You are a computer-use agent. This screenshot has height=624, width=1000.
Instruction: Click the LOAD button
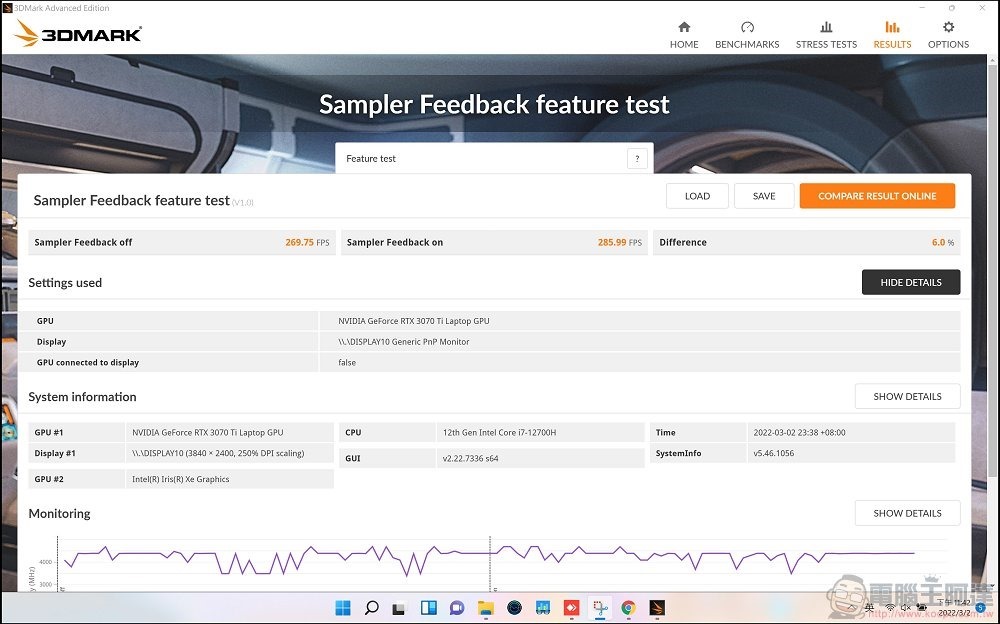(x=697, y=196)
